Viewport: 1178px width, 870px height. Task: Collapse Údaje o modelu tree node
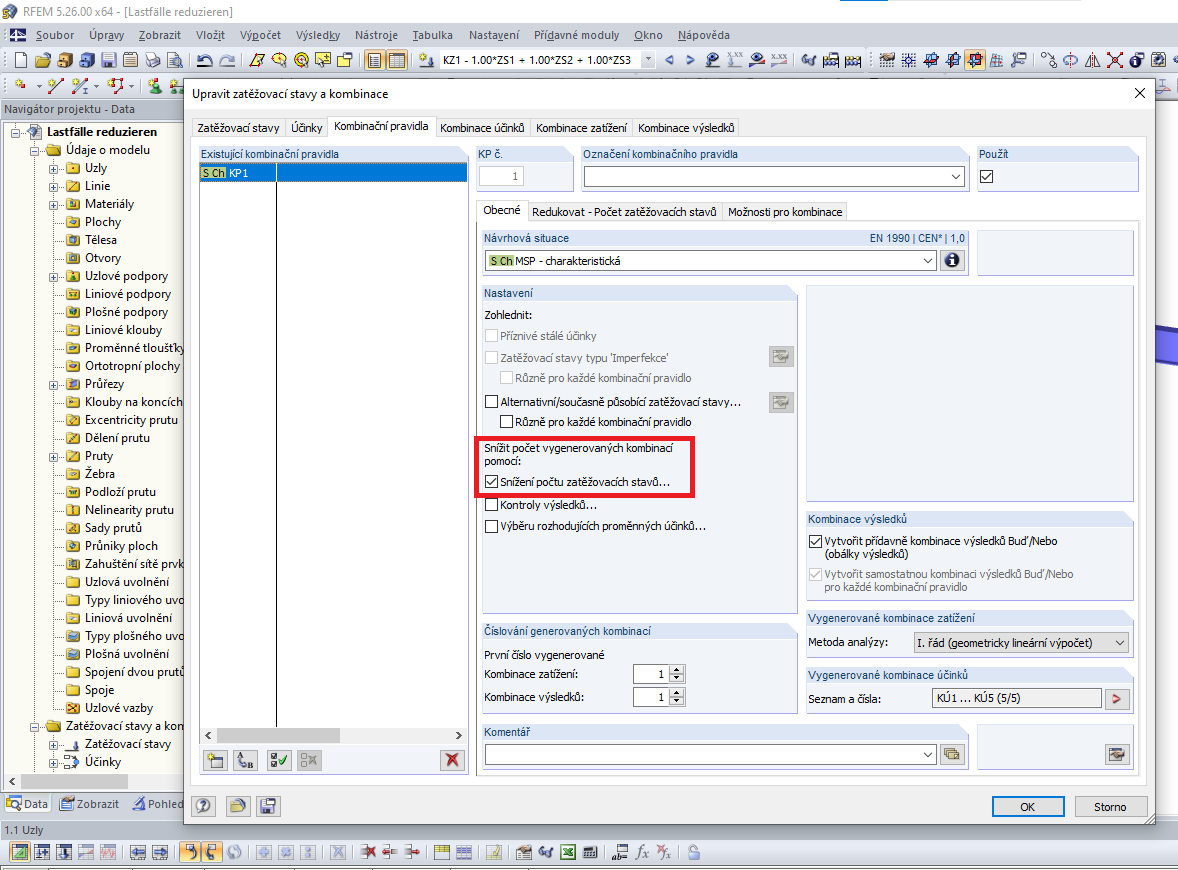(x=35, y=151)
